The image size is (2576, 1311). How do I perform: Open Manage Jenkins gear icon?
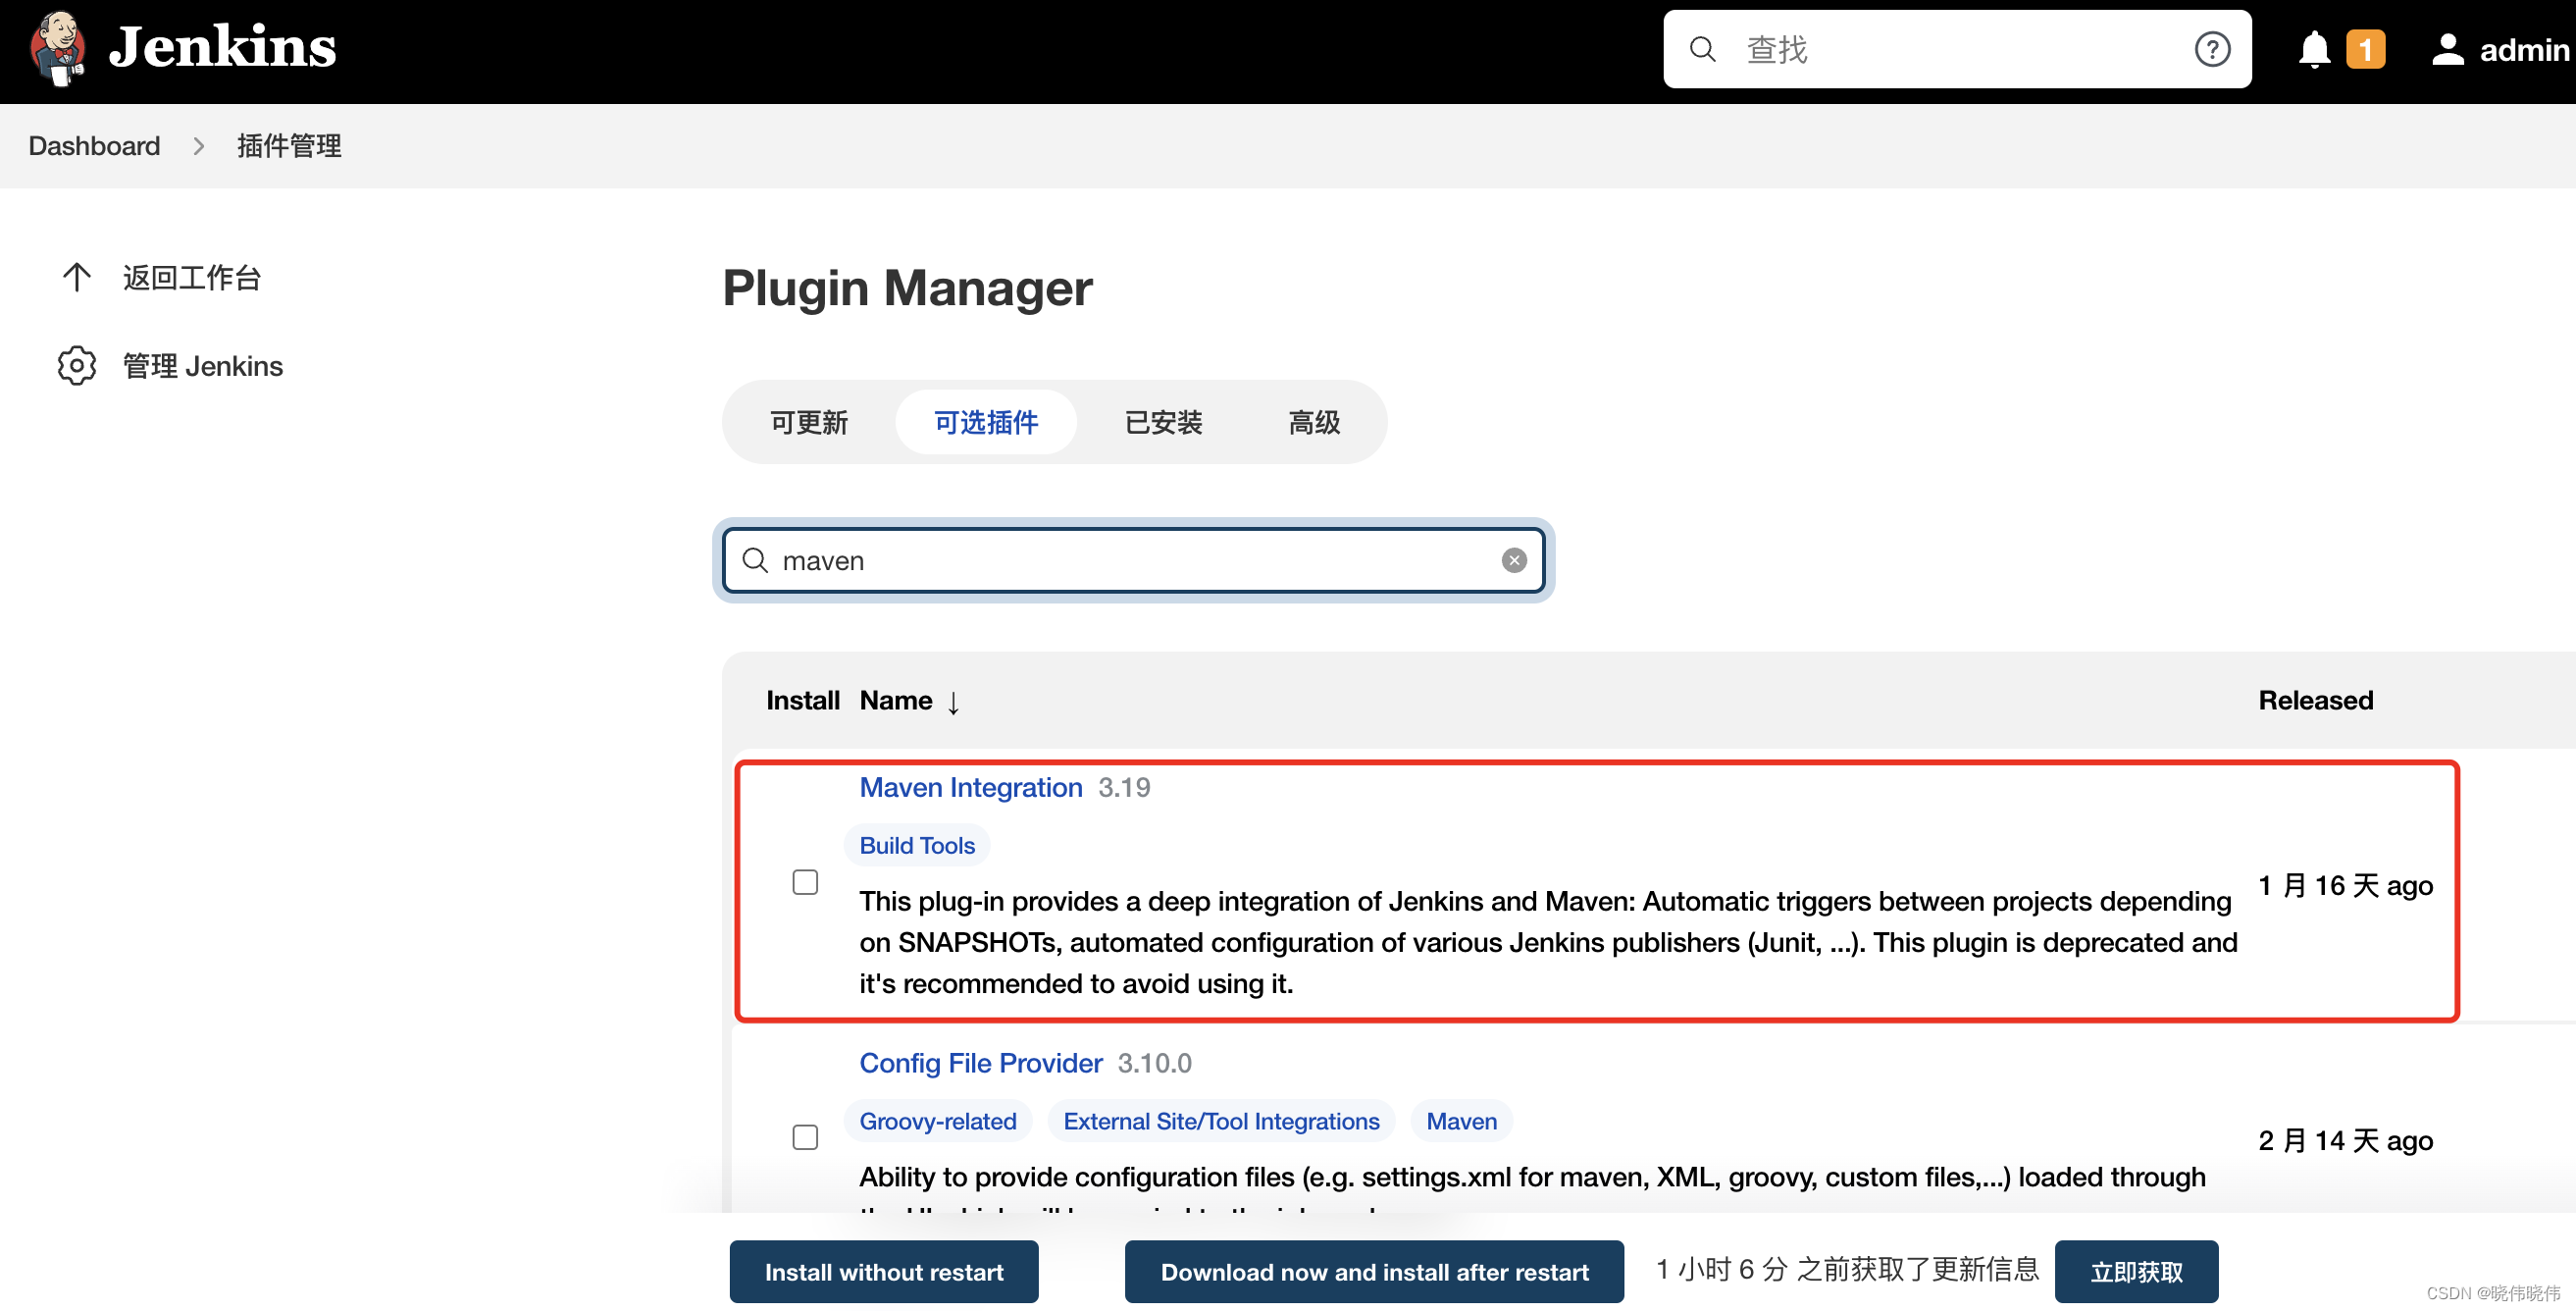77,366
